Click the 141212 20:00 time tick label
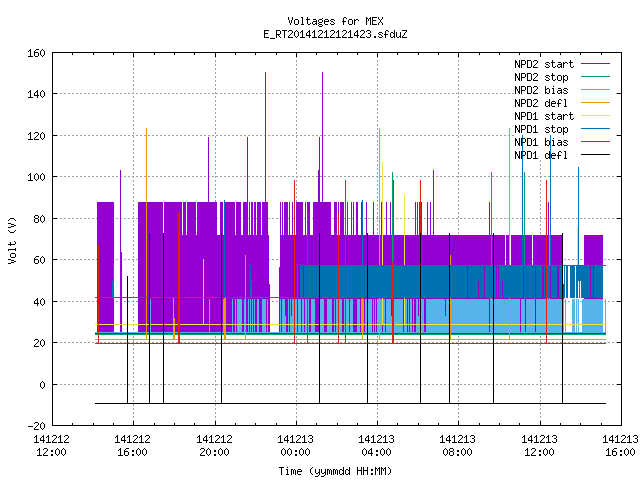The width and height of the screenshot is (640, 480). pos(214,446)
